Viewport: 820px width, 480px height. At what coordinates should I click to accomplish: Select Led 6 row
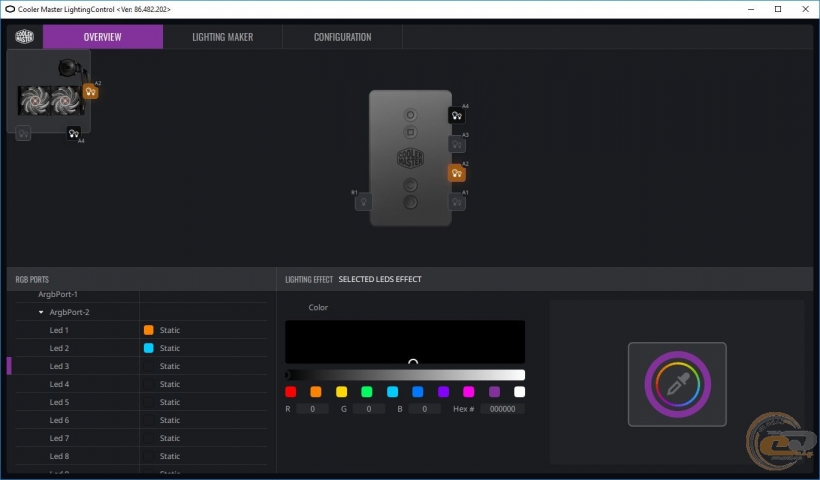(x=141, y=420)
